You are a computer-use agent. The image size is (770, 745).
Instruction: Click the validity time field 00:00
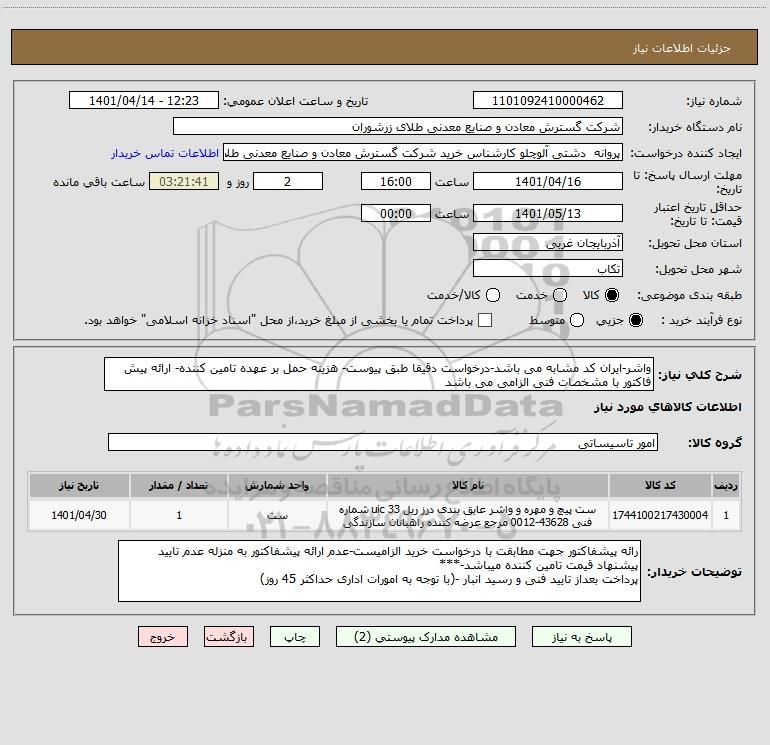[x=396, y=214]
